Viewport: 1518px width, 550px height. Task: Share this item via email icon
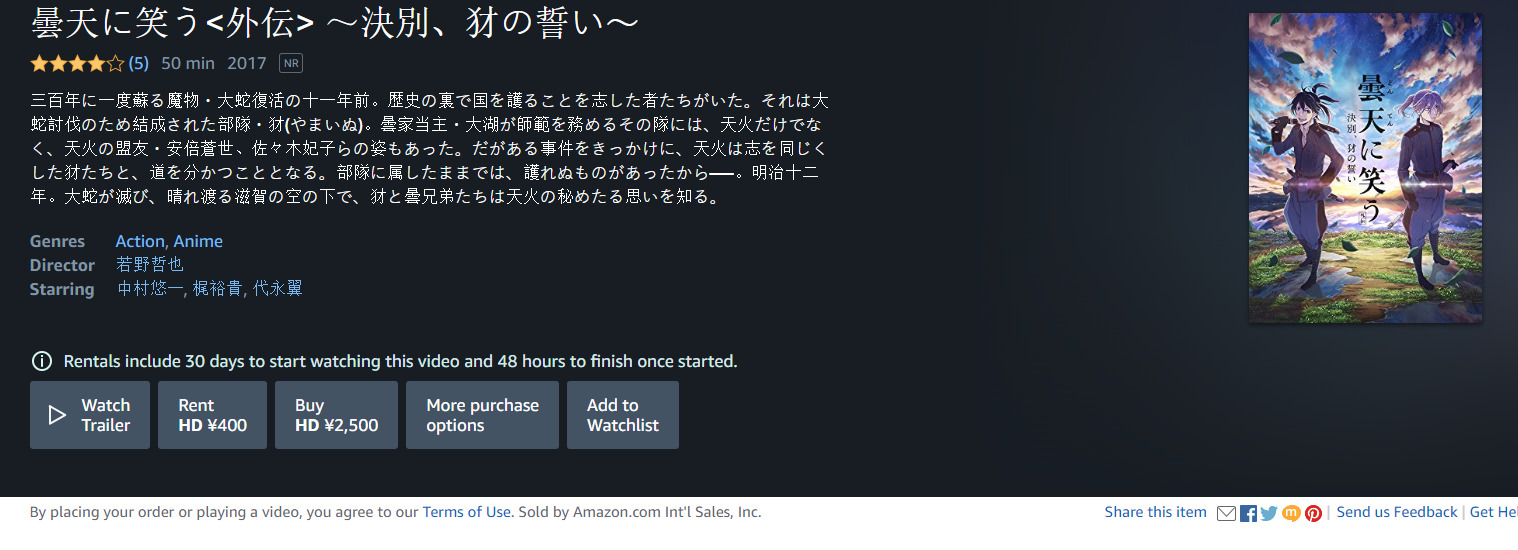pyautogui.click(x=1226, y=513)
